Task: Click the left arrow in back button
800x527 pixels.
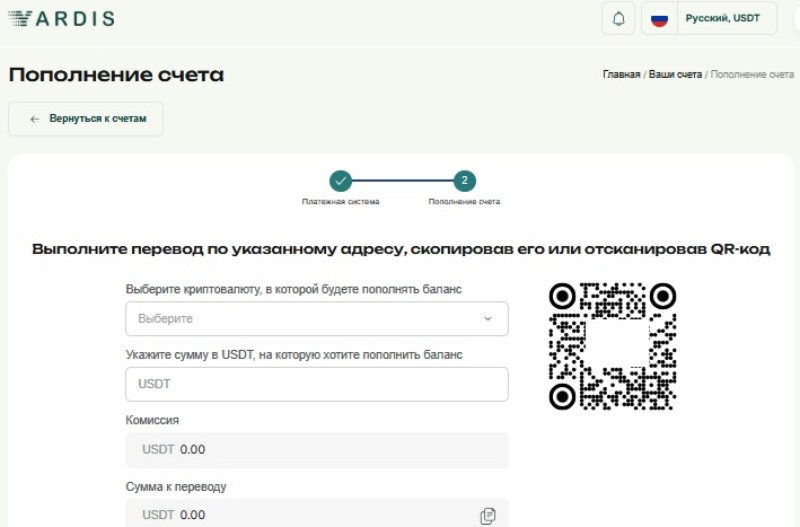Action: pos(35,119)
